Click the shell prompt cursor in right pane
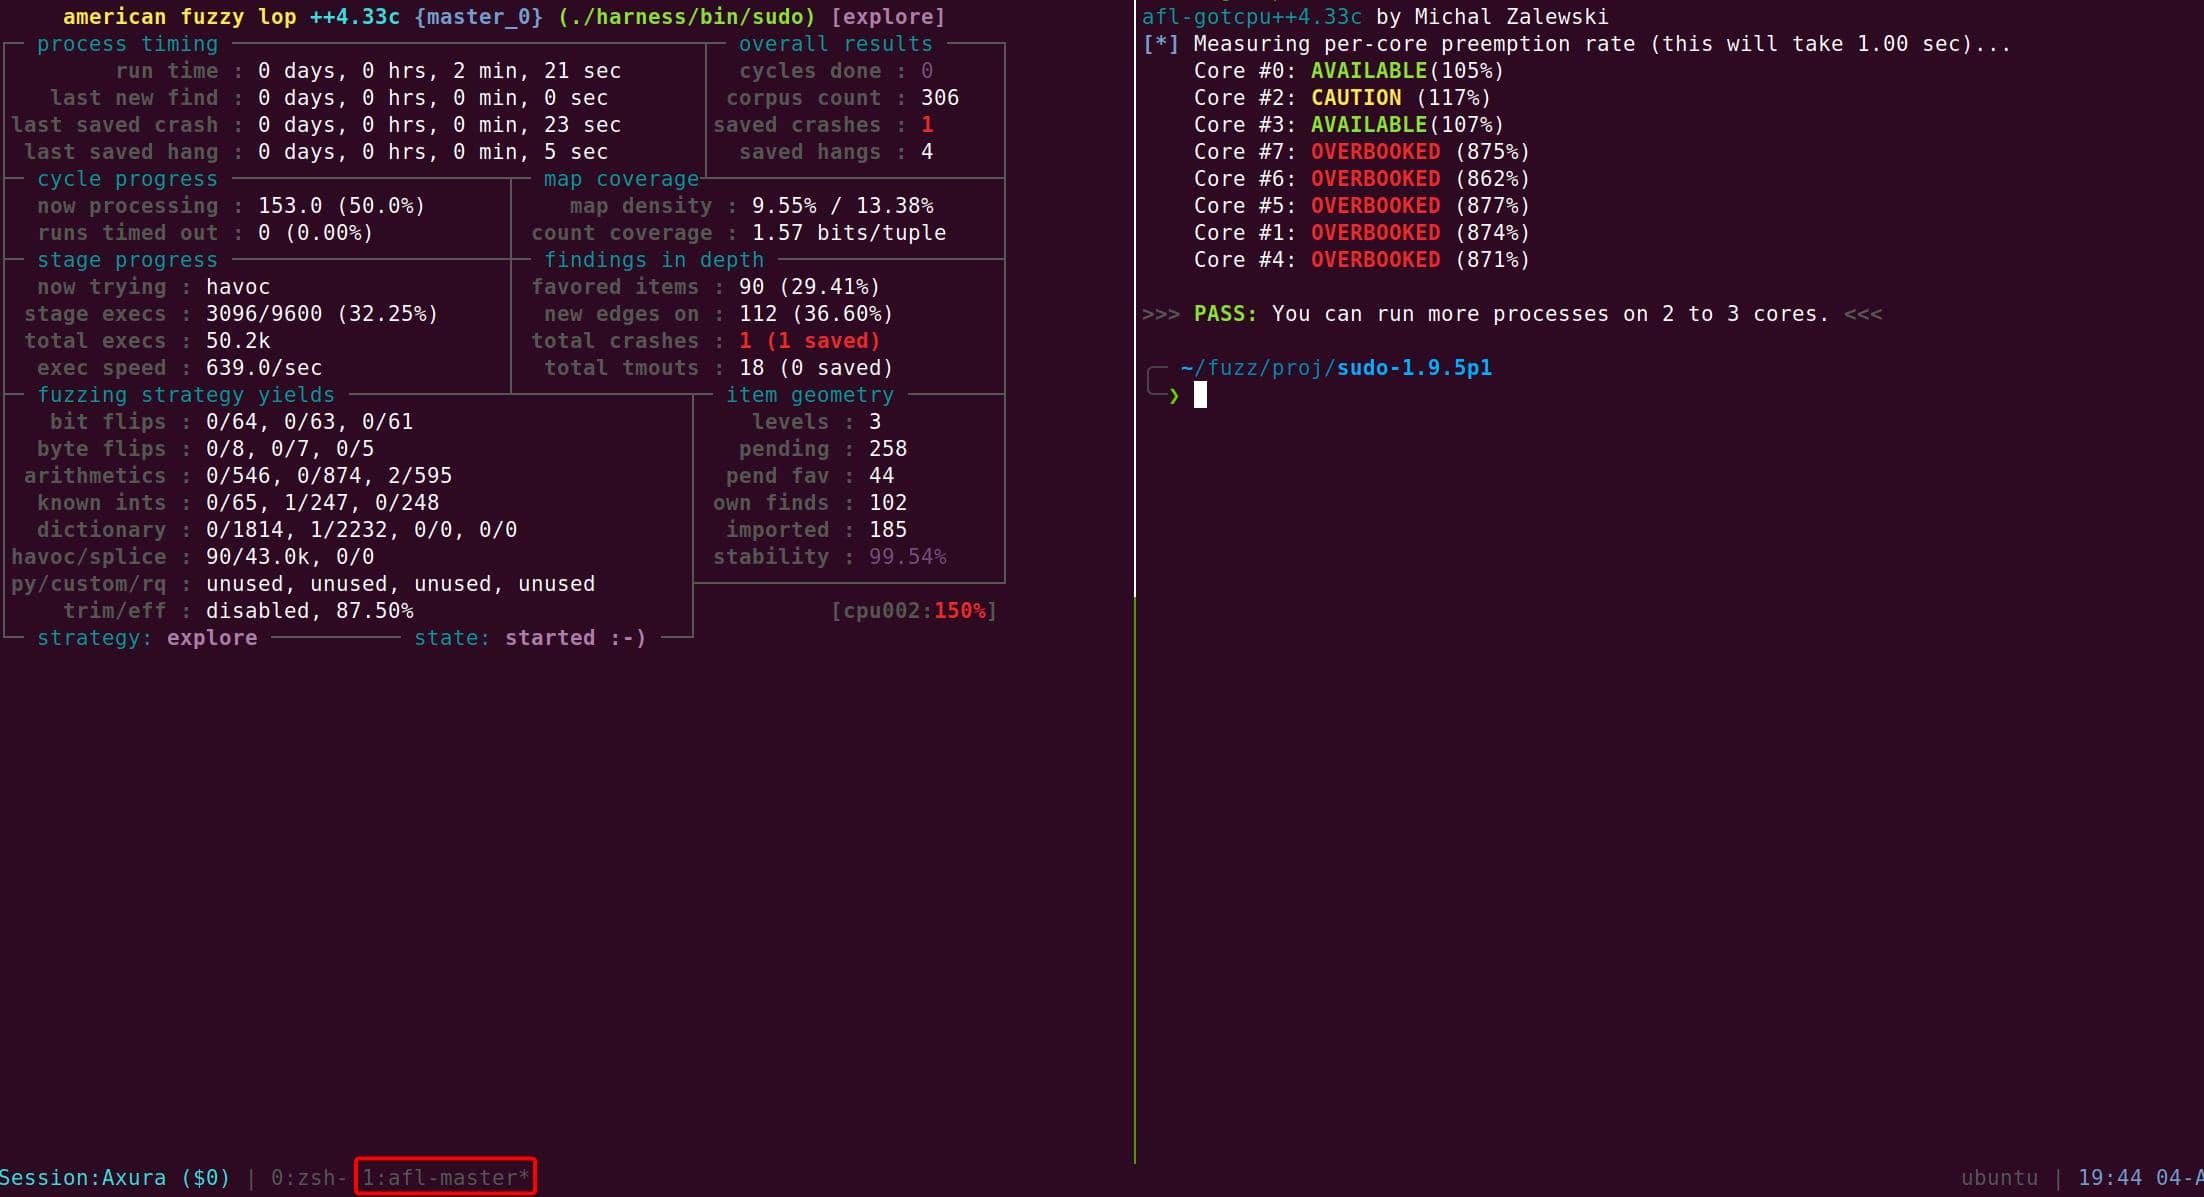The height and width of the screenshot is (1197, 2204). pos(1200,395)
